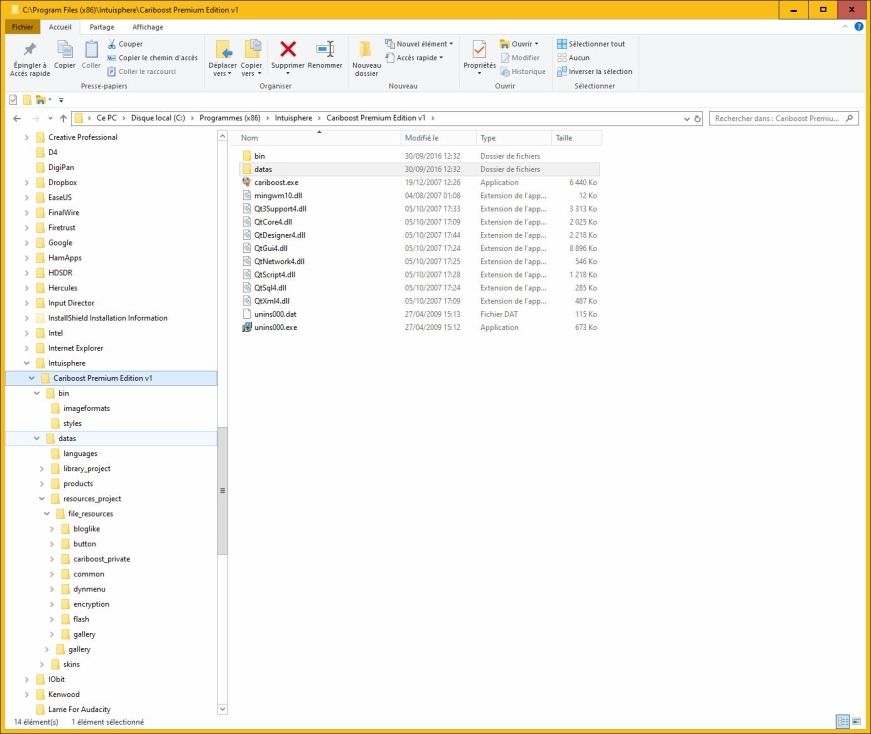Click Disque local (C:) breadcrumb
This screenshot has height=734, width=871.
(x=158, y=118)
